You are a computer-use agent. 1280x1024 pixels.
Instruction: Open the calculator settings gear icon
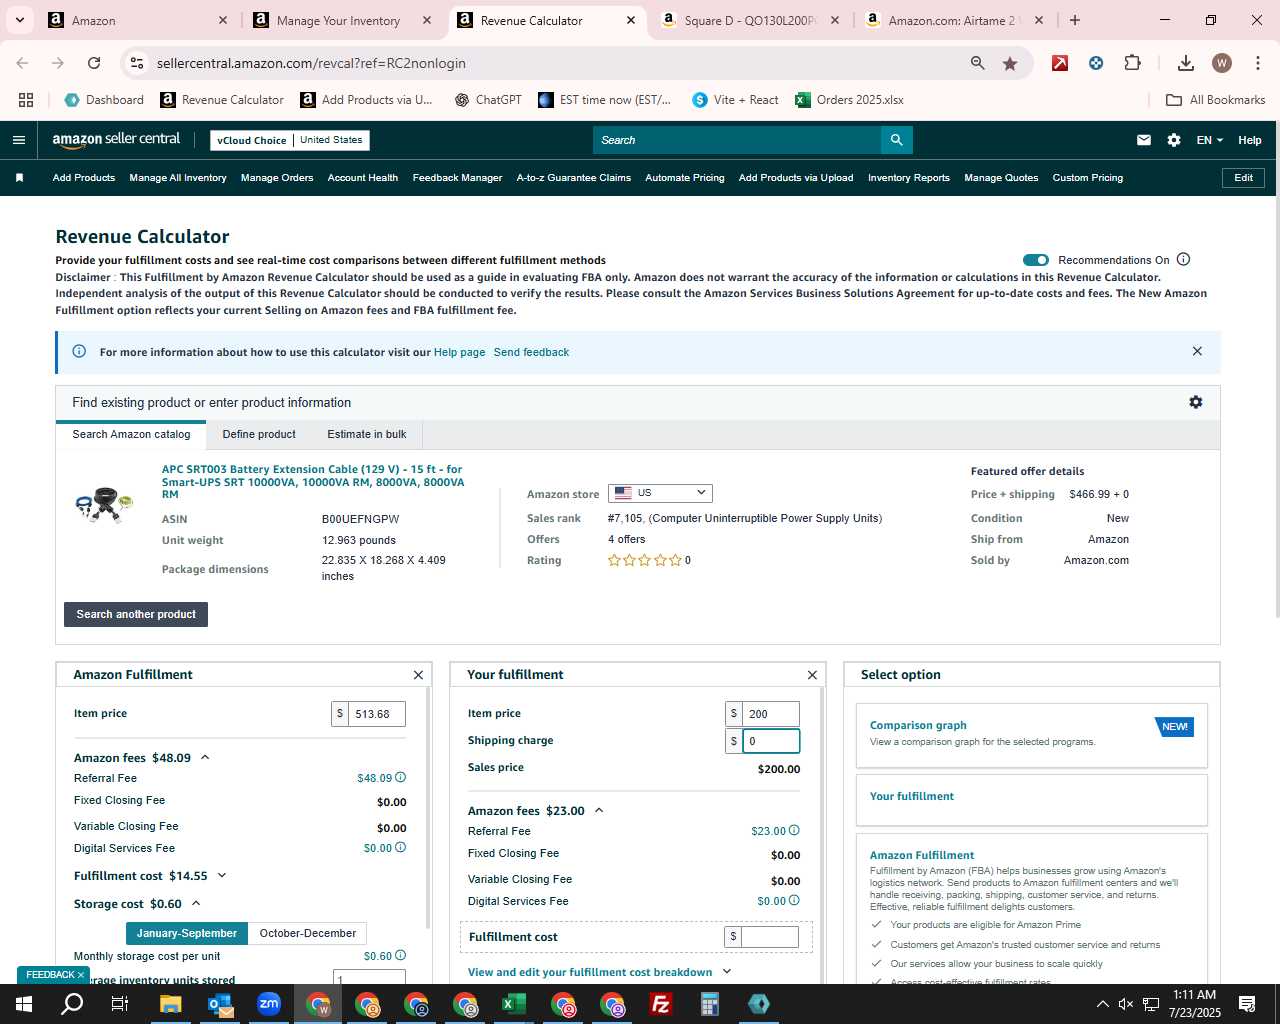[1196, 402]
